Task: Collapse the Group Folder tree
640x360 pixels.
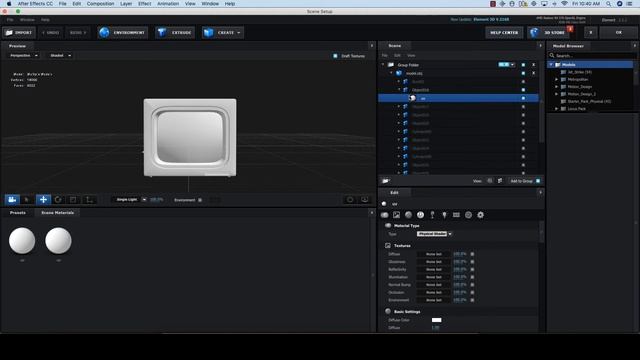Action: [x=383, y=65]
